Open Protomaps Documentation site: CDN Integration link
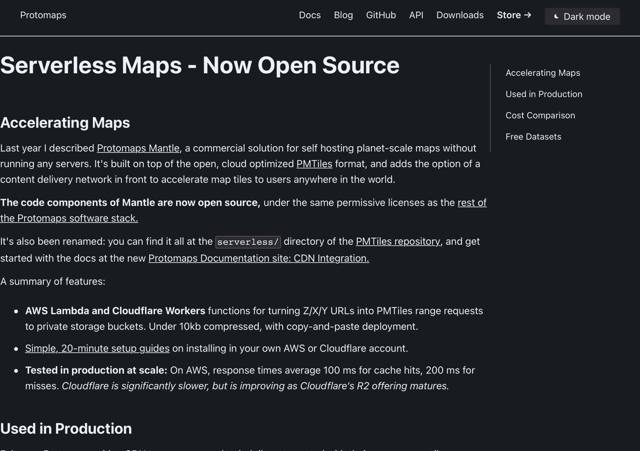The height and width of the screenshot is (451, 640). coord(258,258)
